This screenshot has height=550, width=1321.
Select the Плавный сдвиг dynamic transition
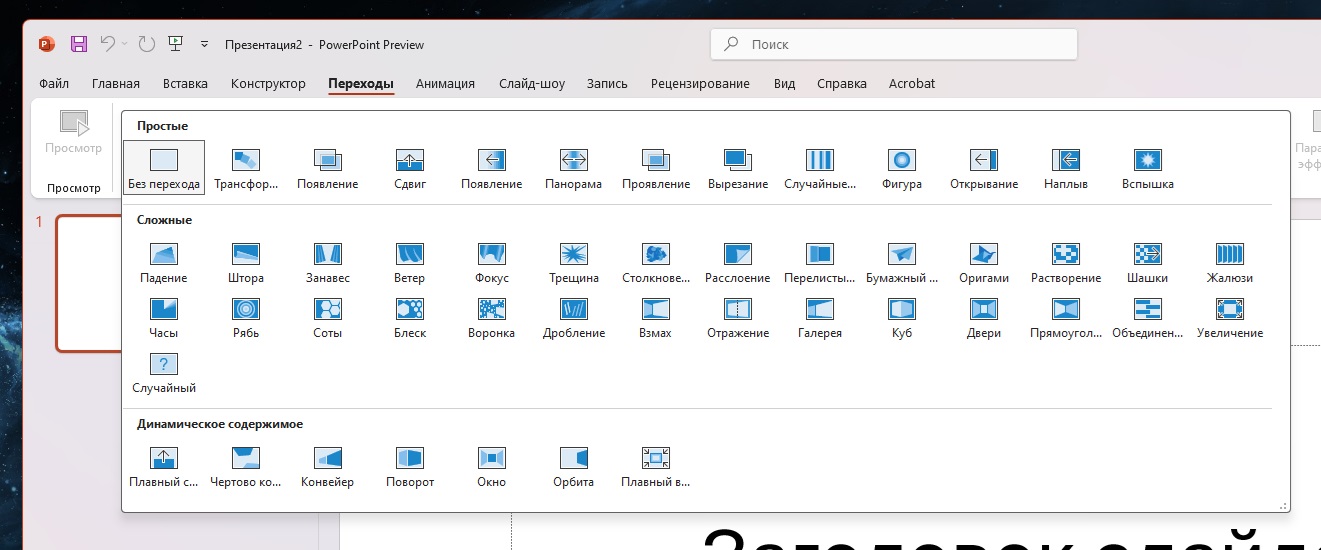click(164, 466)
